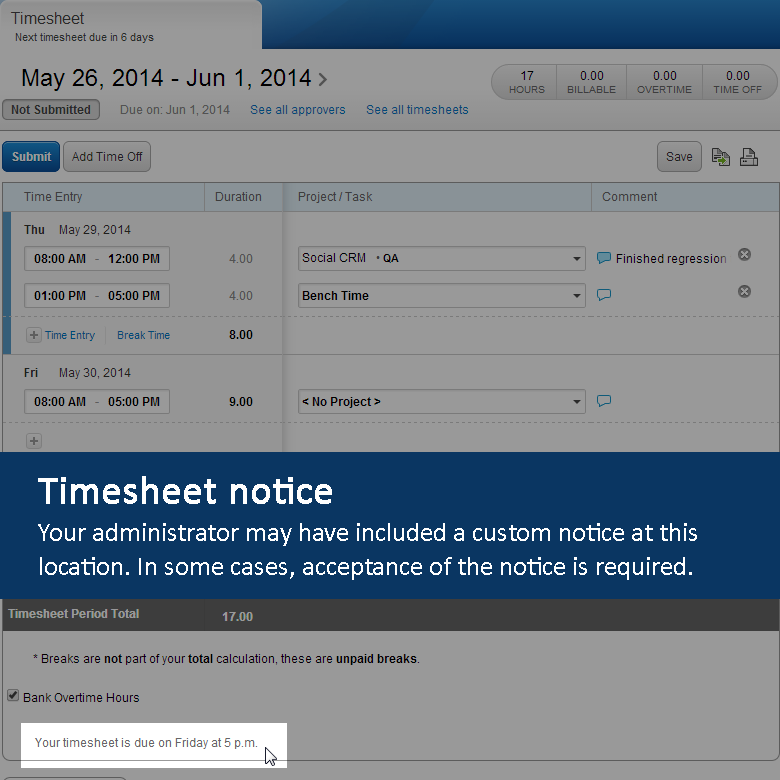Switch to the Timesheet tab

pos(130,25)
